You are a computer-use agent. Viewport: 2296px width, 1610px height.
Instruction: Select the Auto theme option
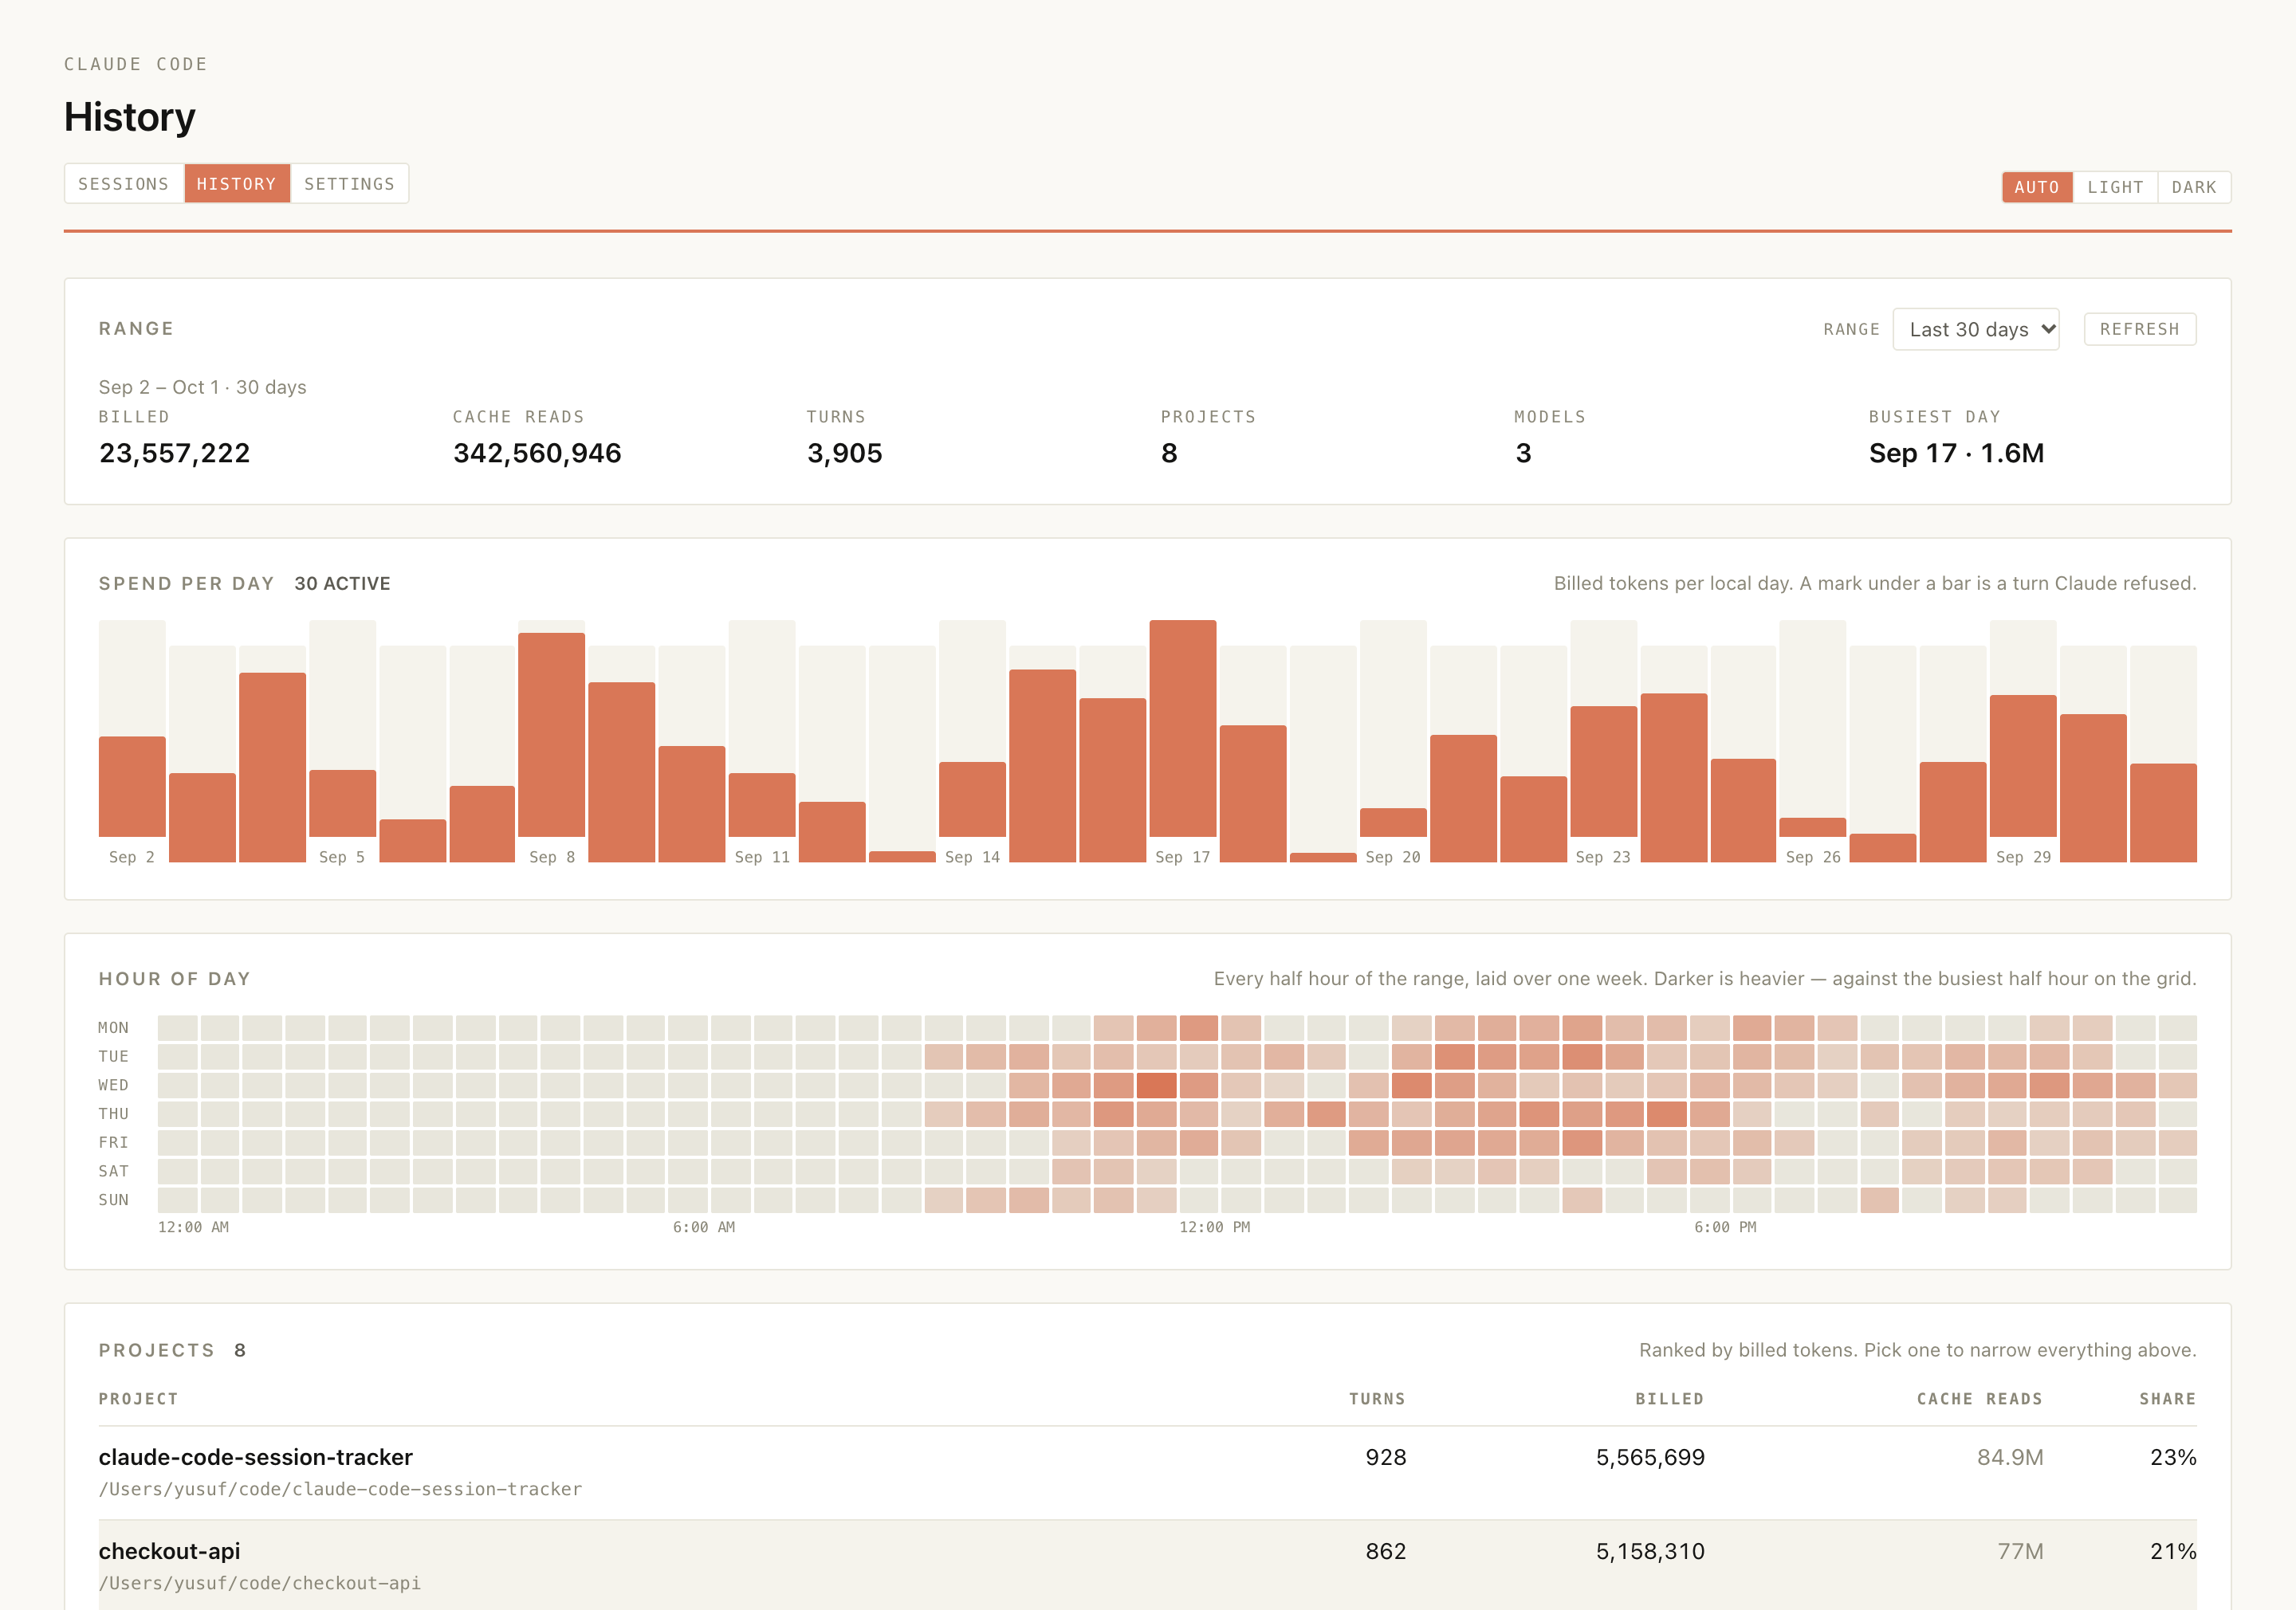2037,187
